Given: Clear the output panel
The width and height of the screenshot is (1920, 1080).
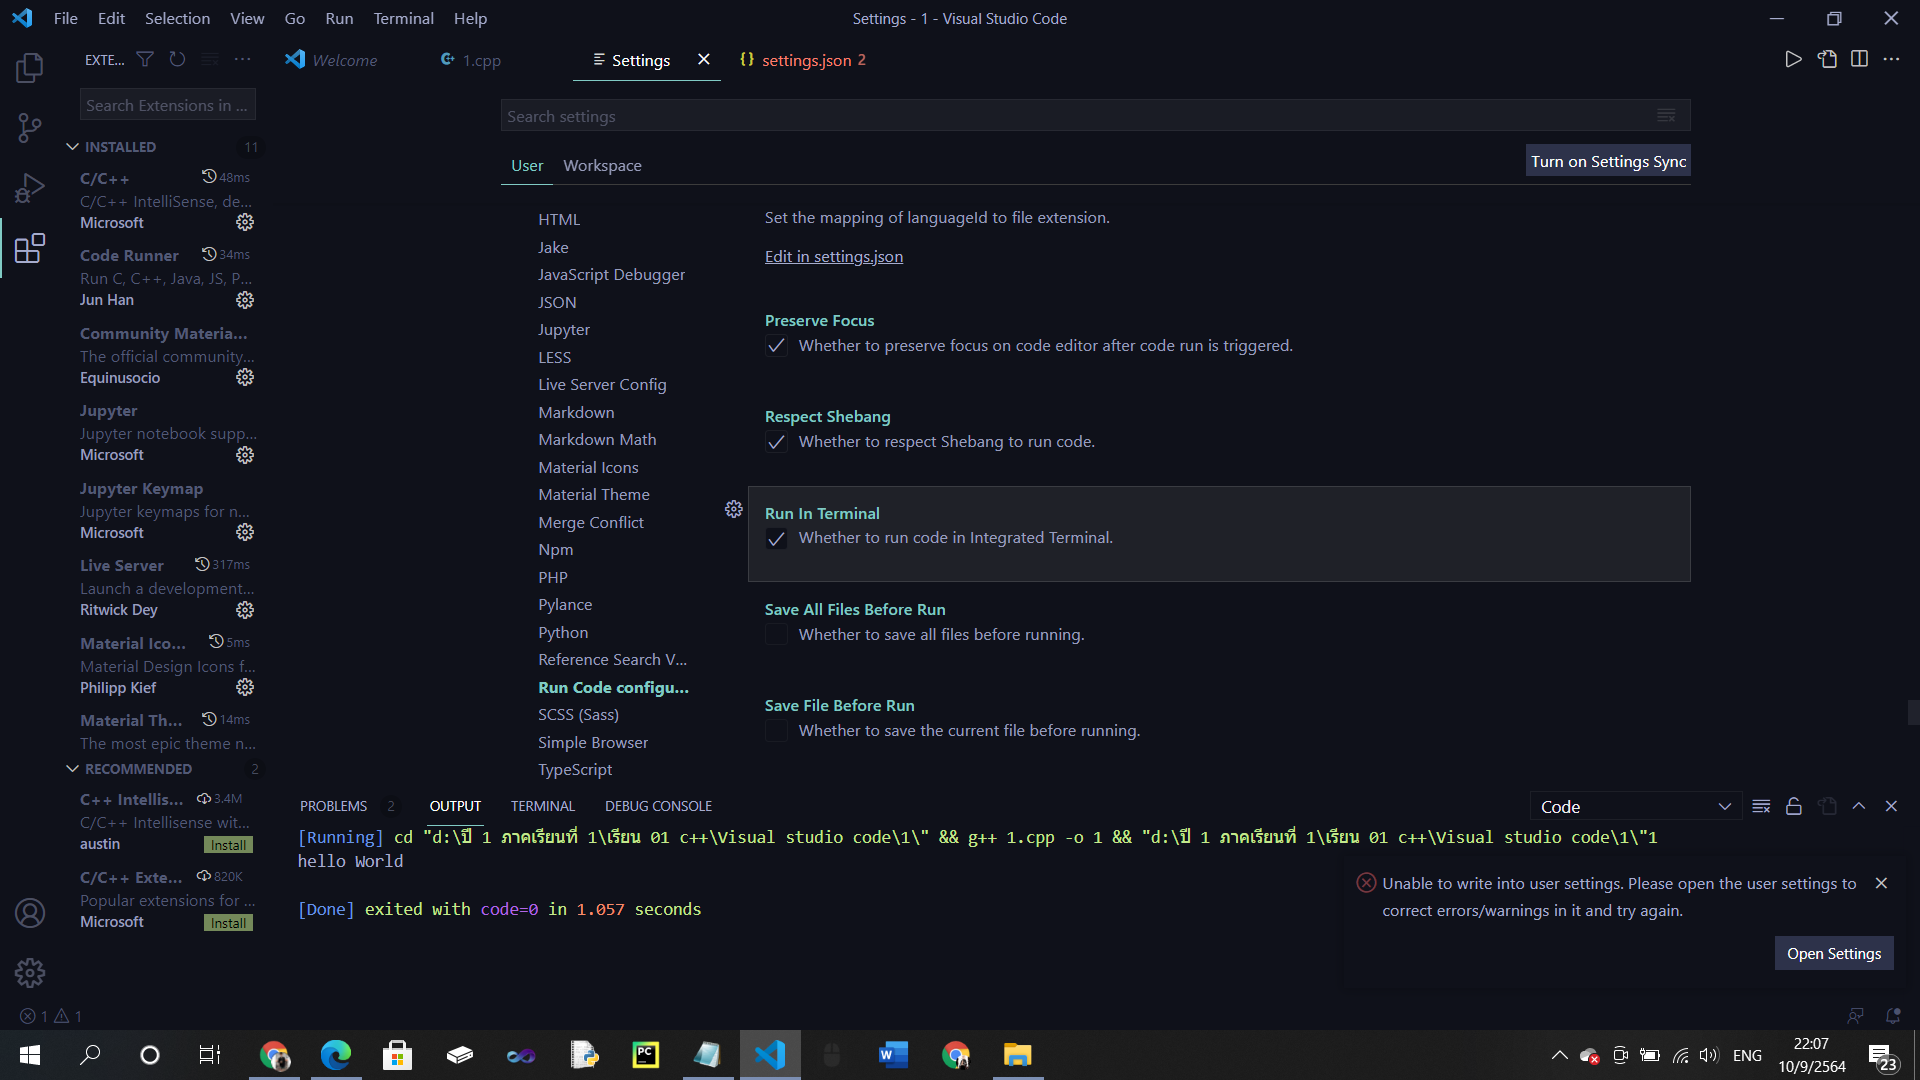Looking at the screenshot, I should point(1761,807).
